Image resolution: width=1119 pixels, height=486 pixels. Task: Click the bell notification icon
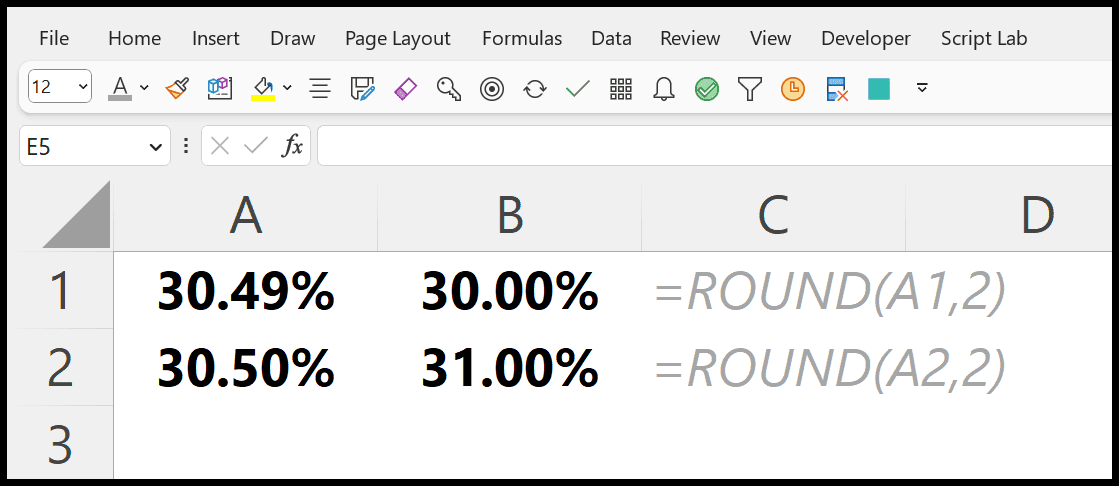[663, 88]
